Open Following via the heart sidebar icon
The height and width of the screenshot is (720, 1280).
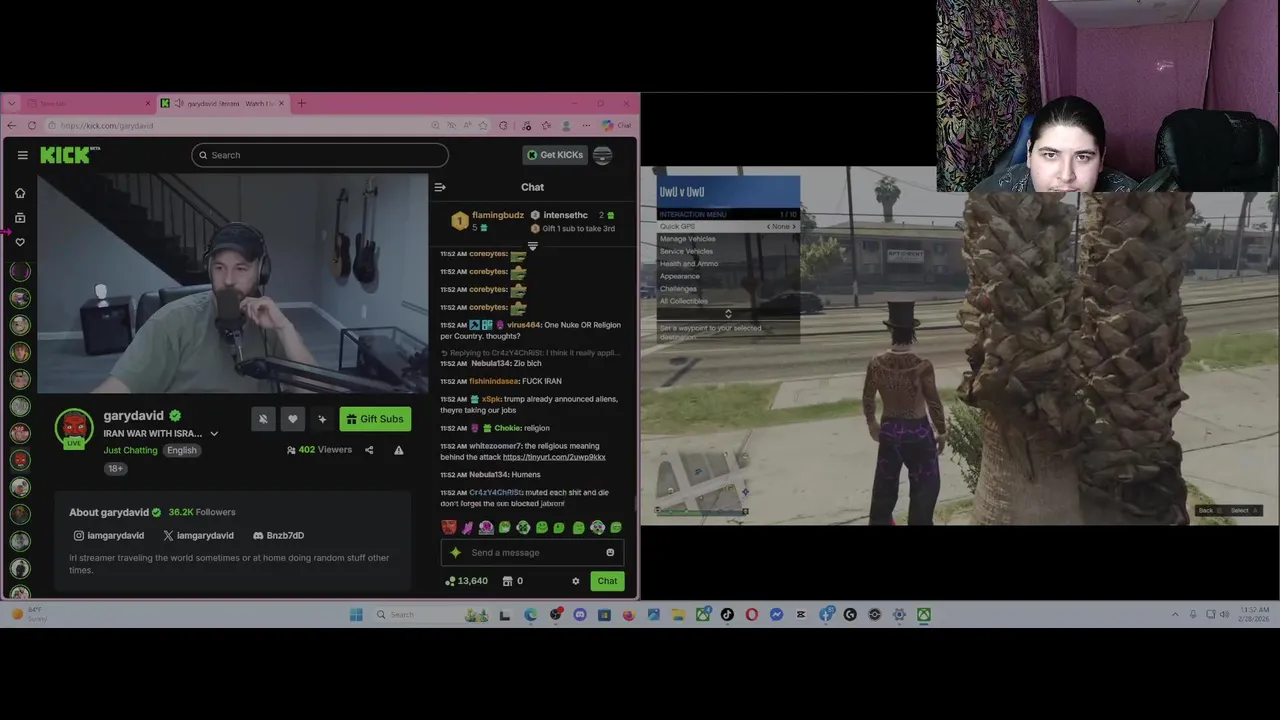click(20, 242)
